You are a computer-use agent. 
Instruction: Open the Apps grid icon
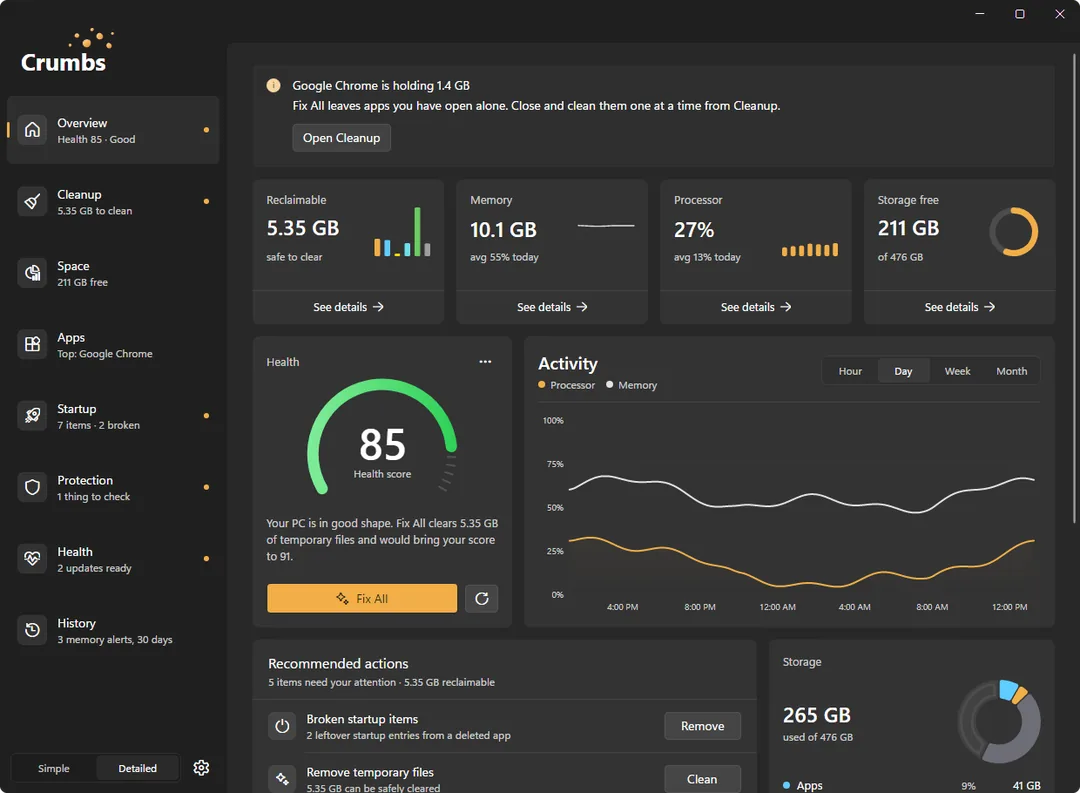click(32, 344)
